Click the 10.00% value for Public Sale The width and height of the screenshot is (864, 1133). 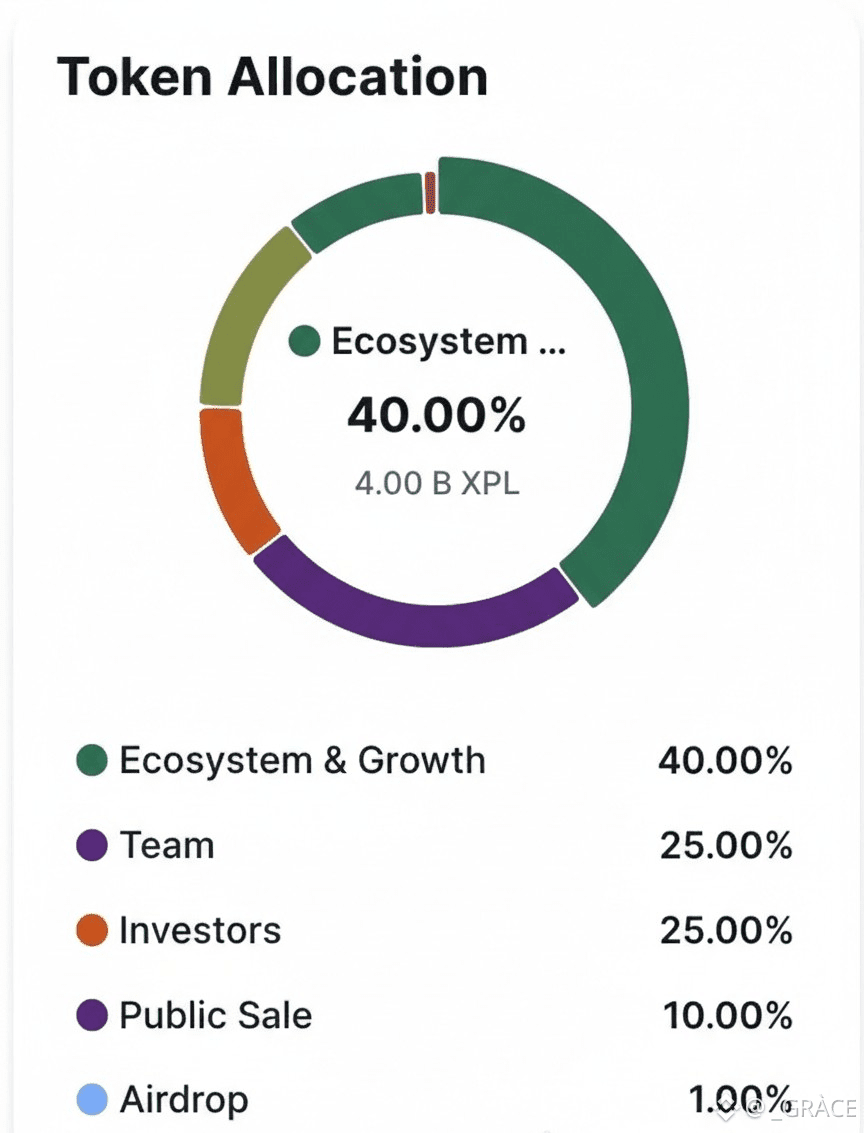click(727, 1017)
